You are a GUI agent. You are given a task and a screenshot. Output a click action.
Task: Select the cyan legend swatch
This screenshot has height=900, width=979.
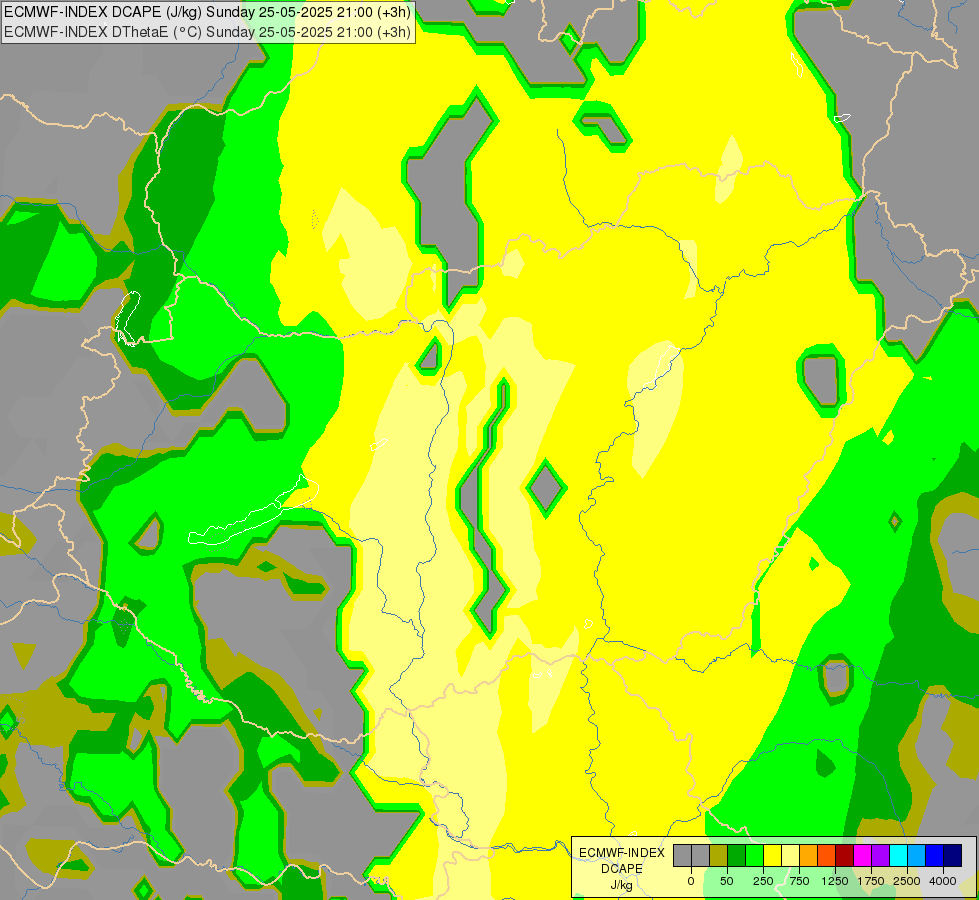pyautogui.click(x=898, y=855)
